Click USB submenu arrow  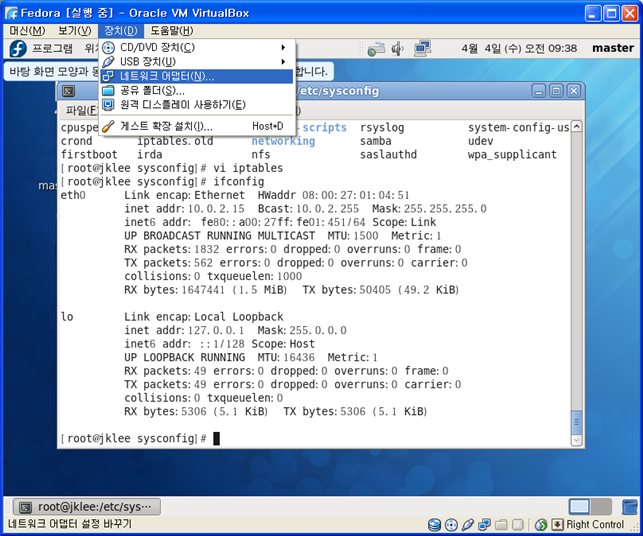pyautogui.click(x=283, y=62)
